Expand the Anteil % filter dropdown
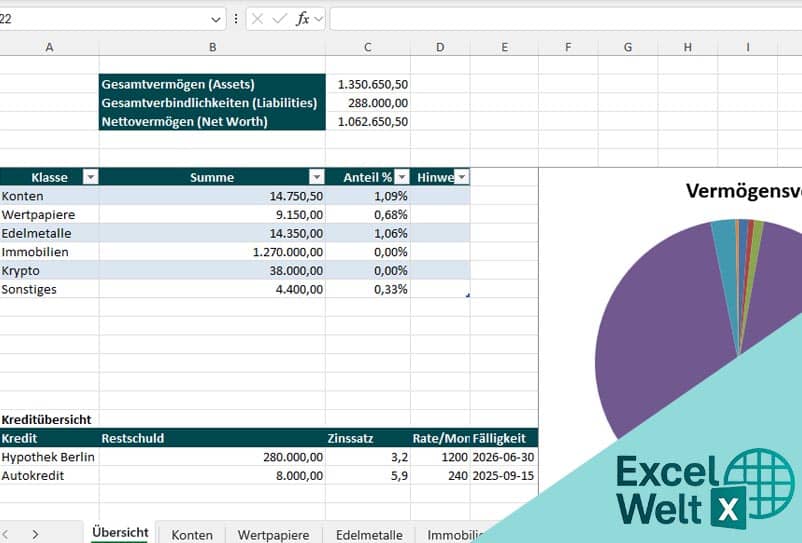 tap(401, 177)
